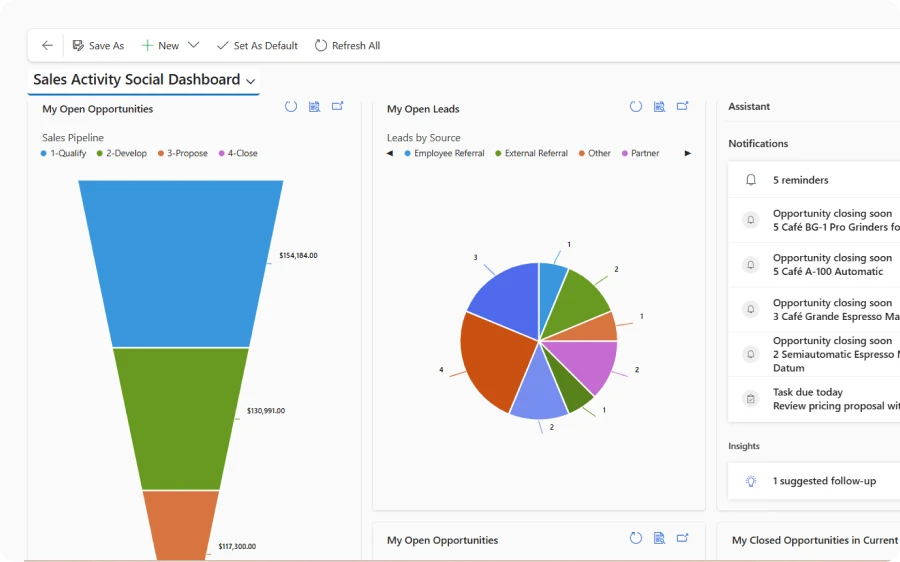Select the orange 3-Propose funnel segment

(x=181, y=525)
